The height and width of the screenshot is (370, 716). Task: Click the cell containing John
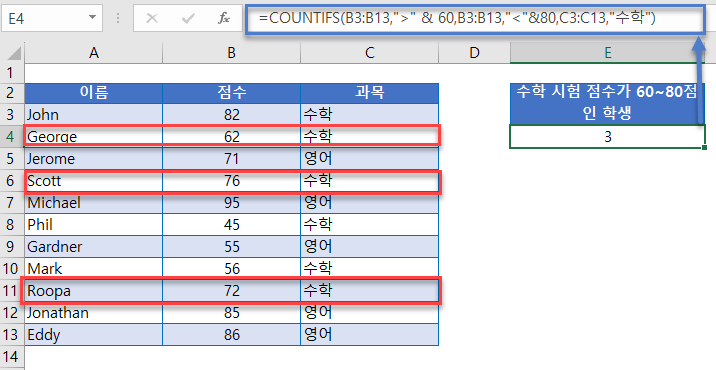click(94, 115)
